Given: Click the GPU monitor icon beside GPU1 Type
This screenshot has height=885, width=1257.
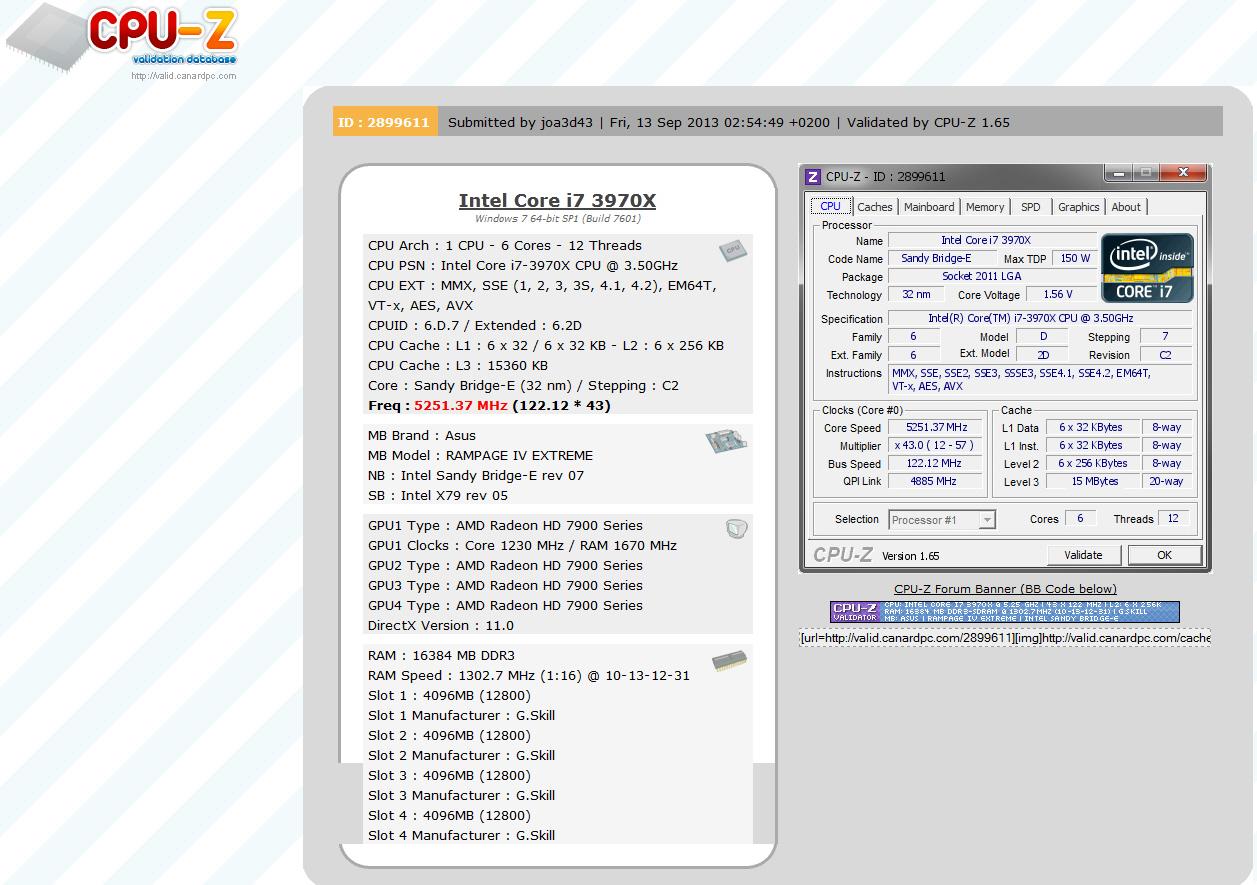Looking at the screenshot, I should pos(736,529).
